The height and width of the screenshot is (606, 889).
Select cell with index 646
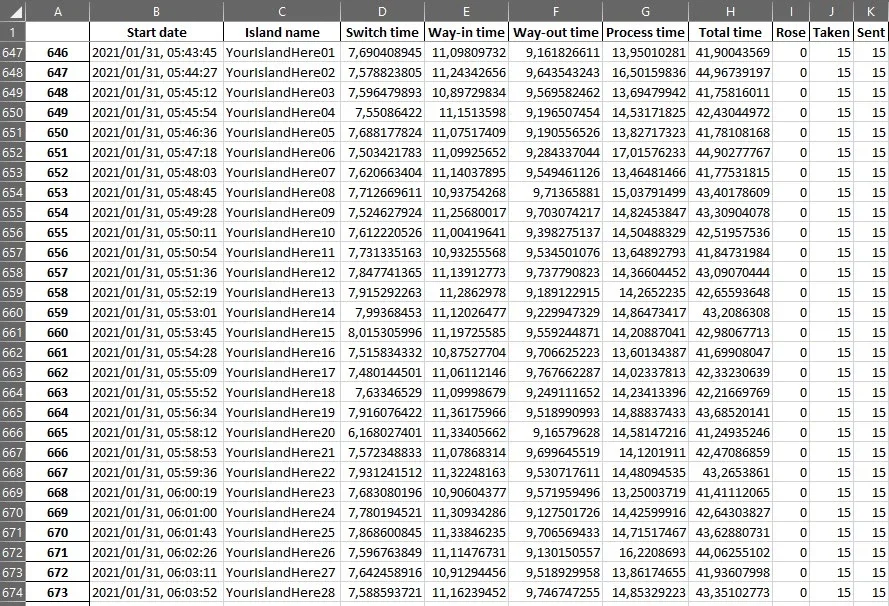click(57, 53)
